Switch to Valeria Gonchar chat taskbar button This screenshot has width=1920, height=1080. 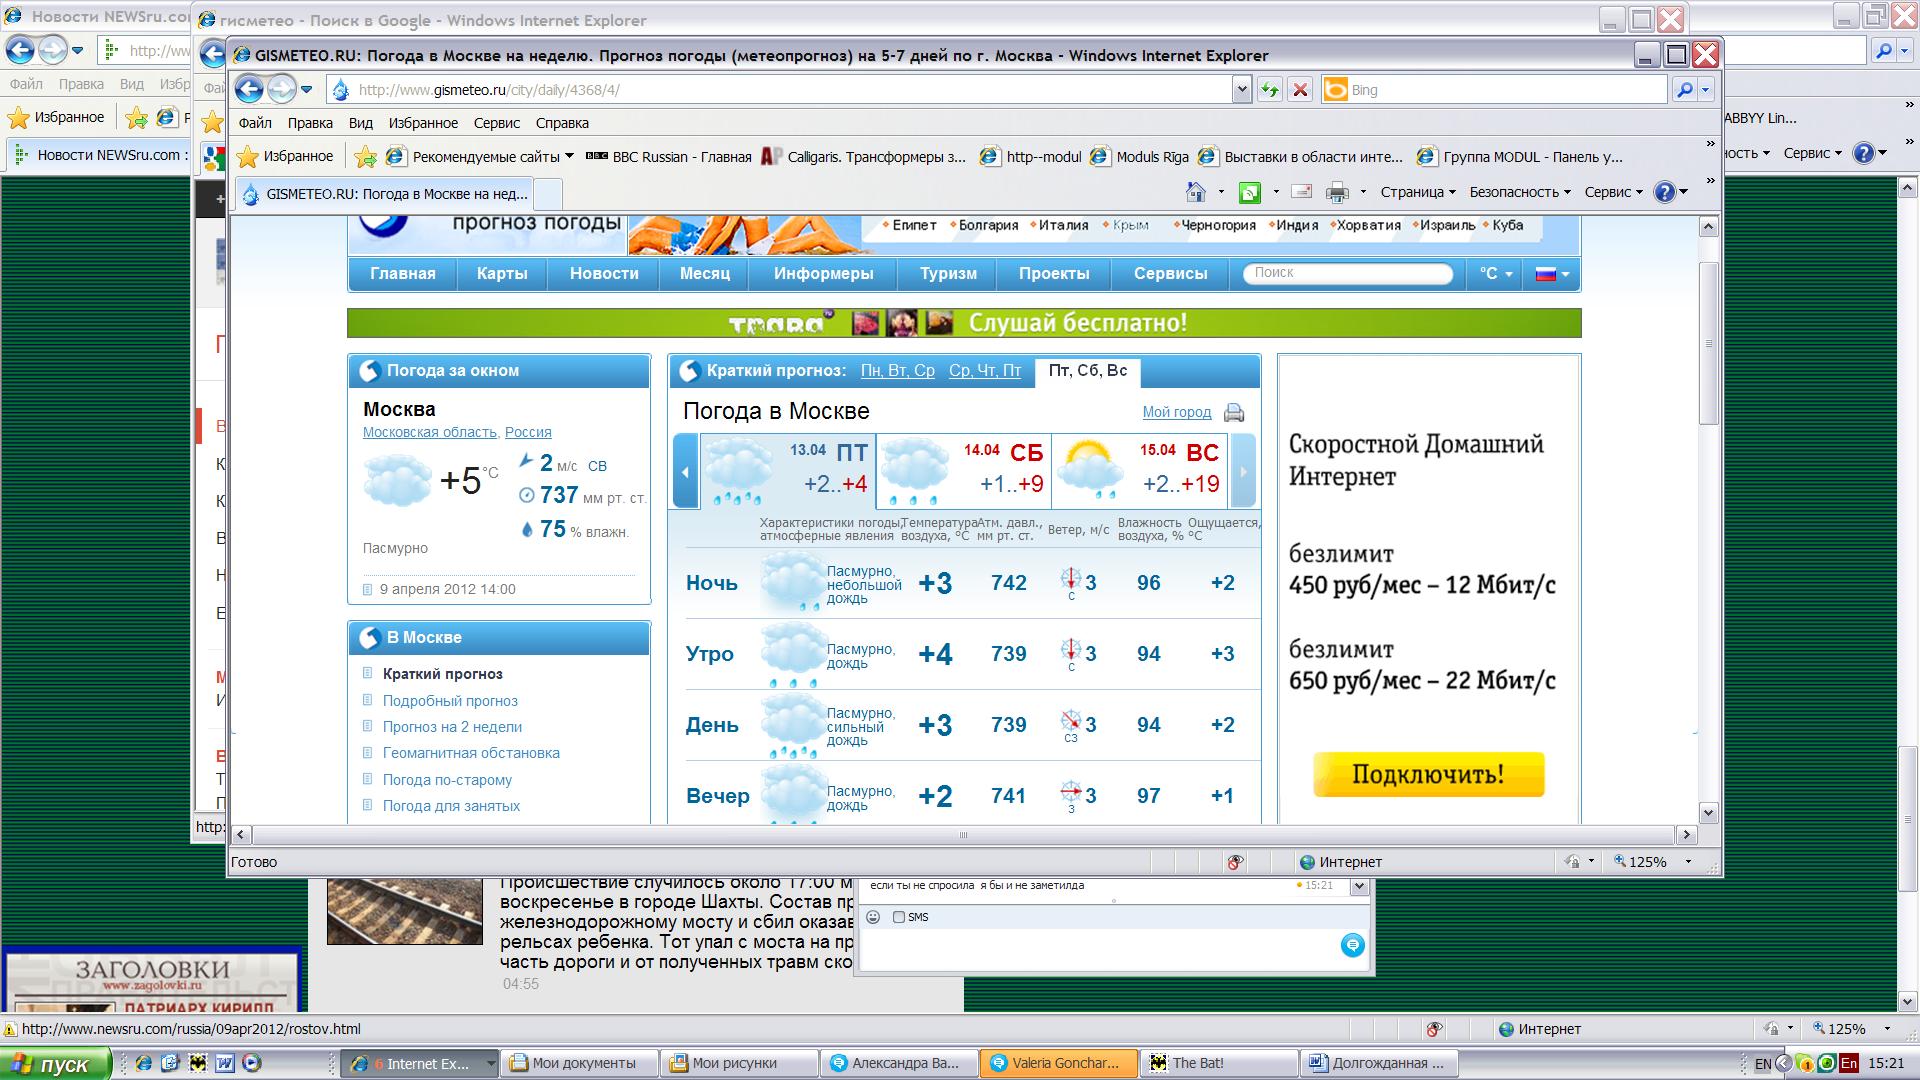click(x=1060, y=1063)
